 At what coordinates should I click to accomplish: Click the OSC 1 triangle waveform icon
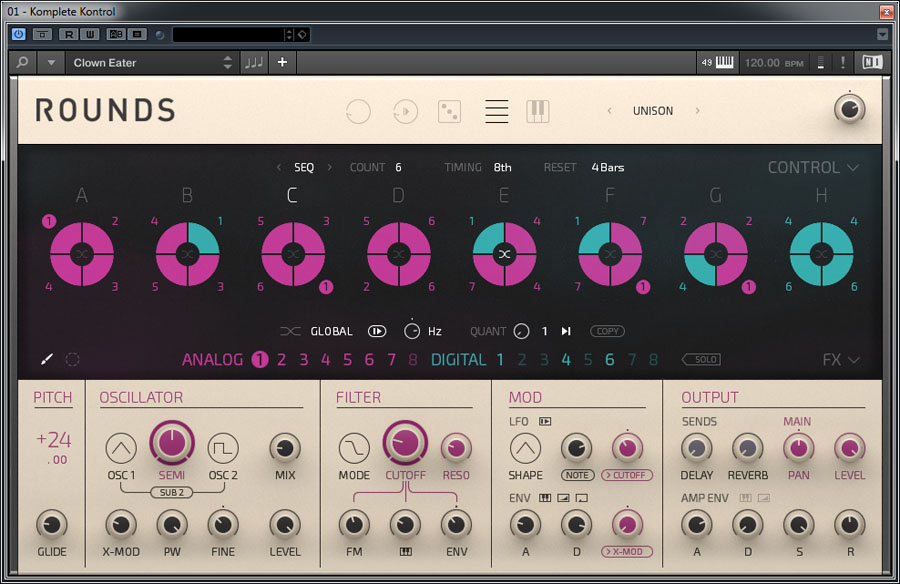coord(121,448)
